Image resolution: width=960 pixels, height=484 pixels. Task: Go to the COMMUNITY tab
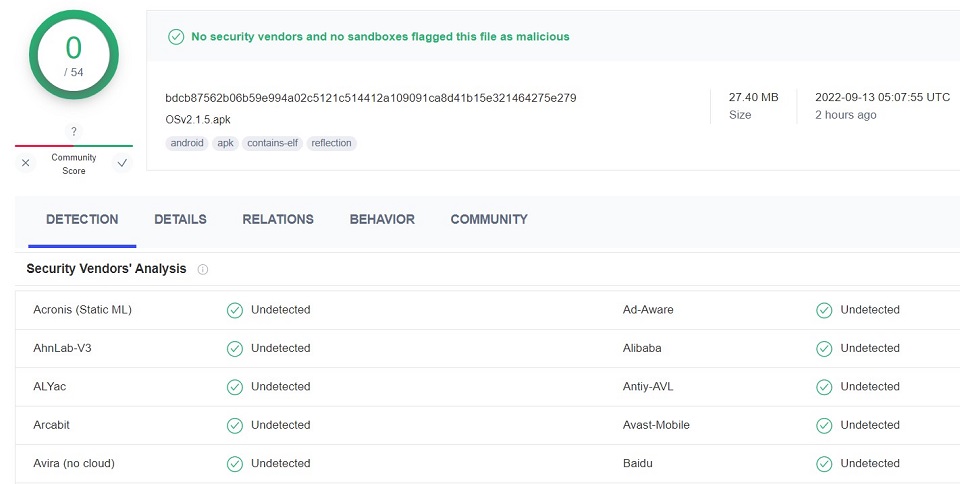489,219
